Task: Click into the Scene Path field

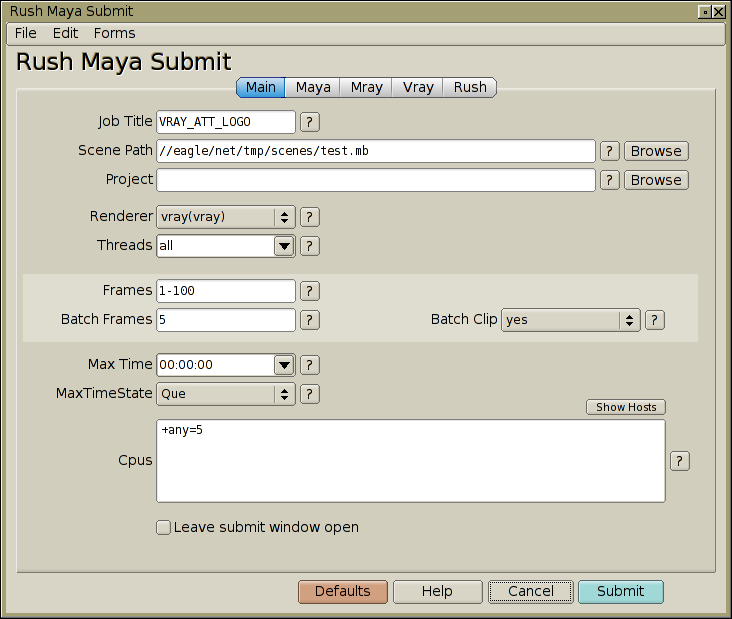Action: tap(376, 151)
